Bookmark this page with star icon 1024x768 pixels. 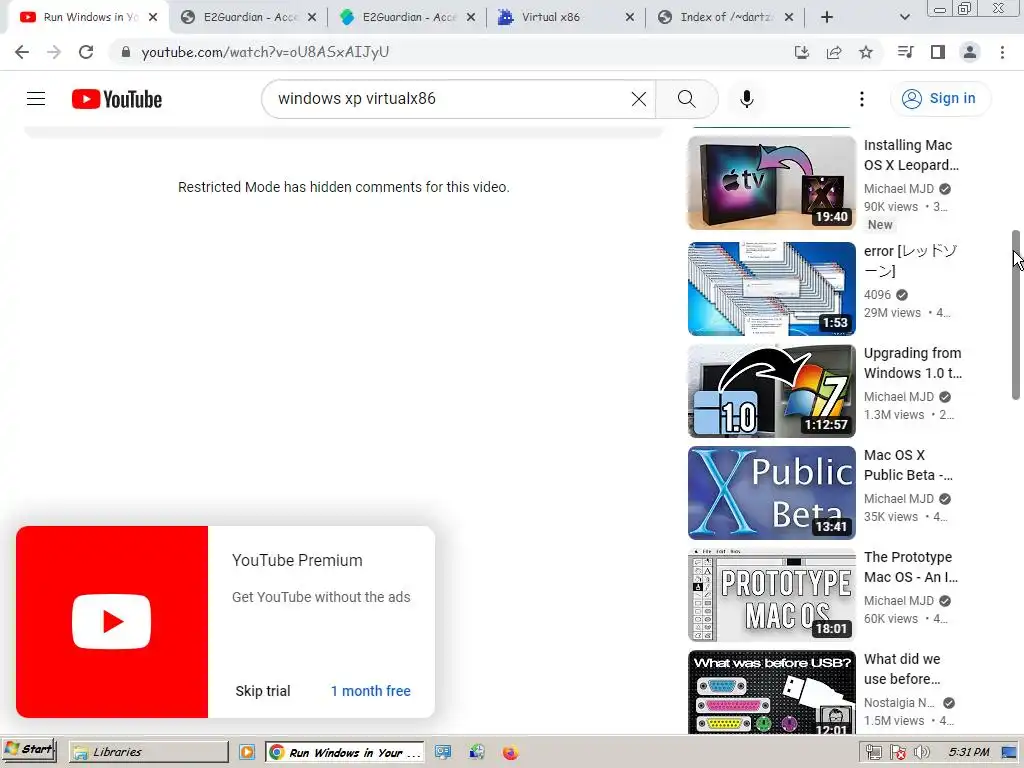(866, 52)
